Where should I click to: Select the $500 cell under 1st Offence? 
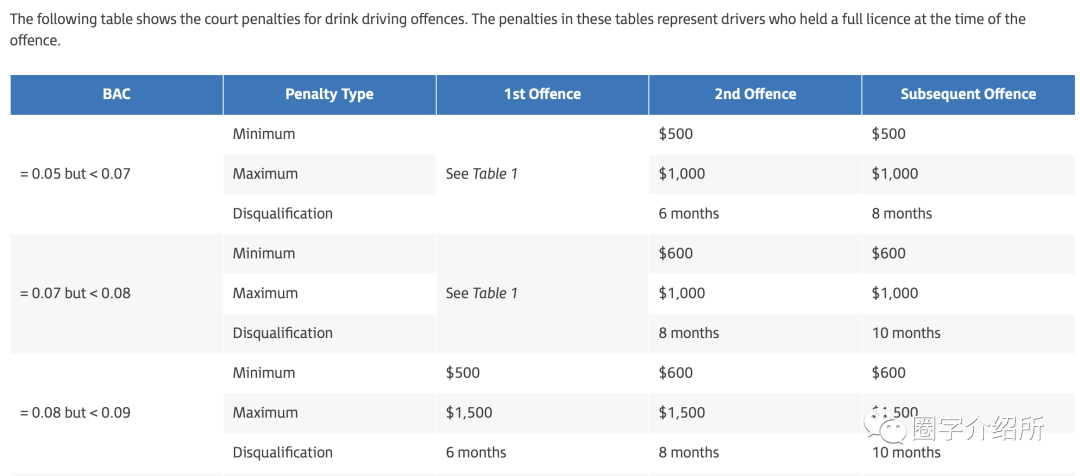tap(463, 373)
